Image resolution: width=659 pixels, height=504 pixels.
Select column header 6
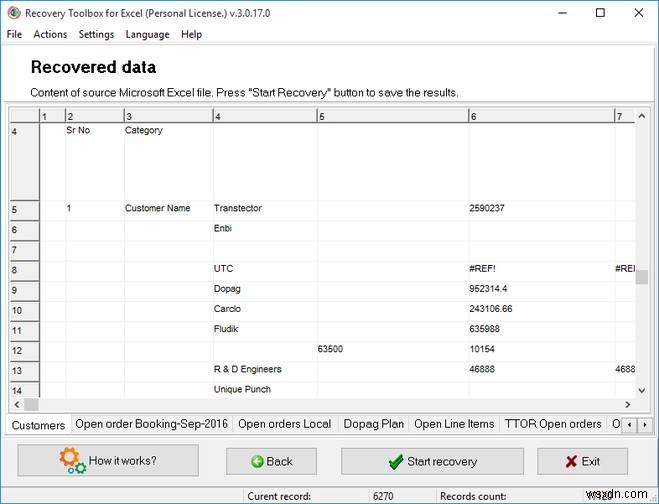[x=542, y=116]
